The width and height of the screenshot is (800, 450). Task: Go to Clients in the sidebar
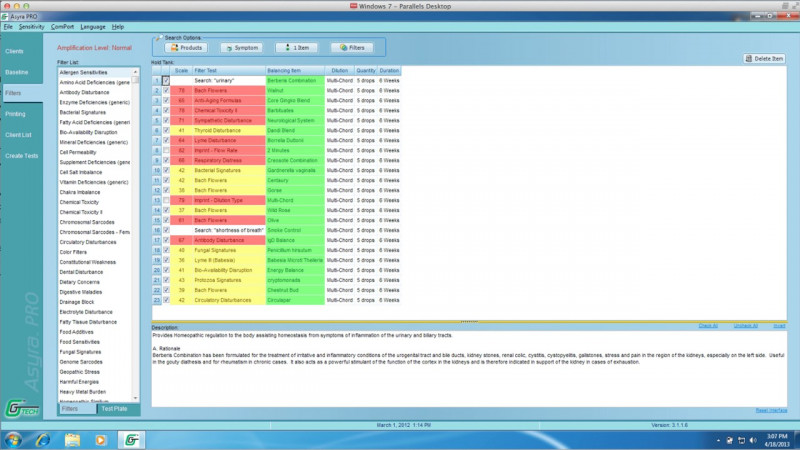(x=14, y=52)
